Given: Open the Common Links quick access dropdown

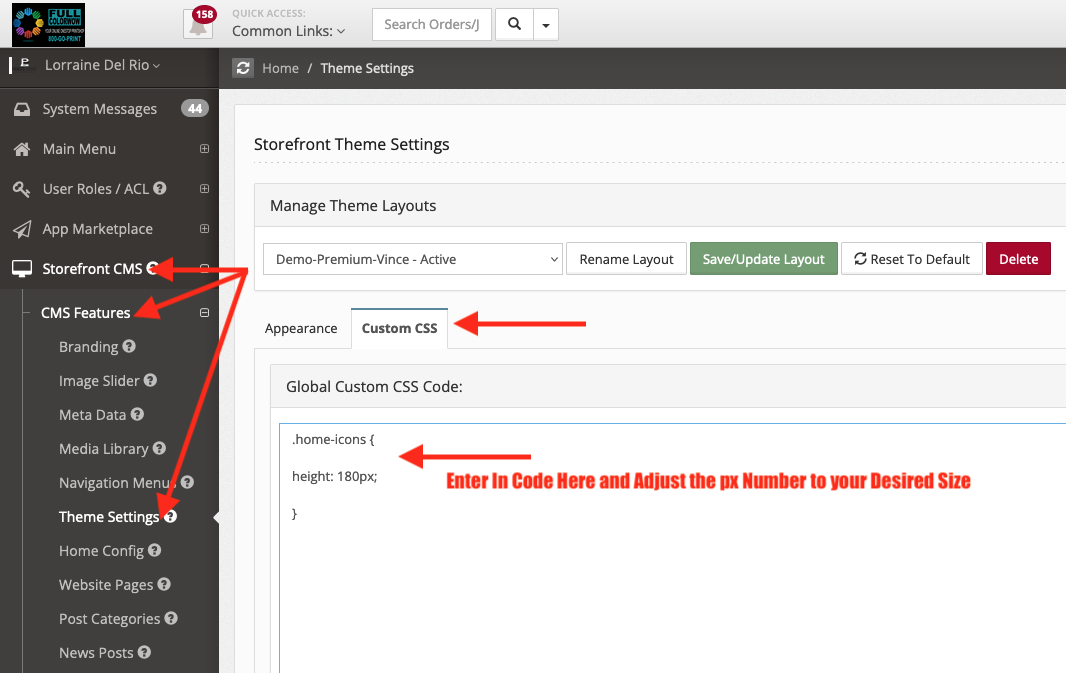Looking at the screenshot, I should [x=286, y=31].
